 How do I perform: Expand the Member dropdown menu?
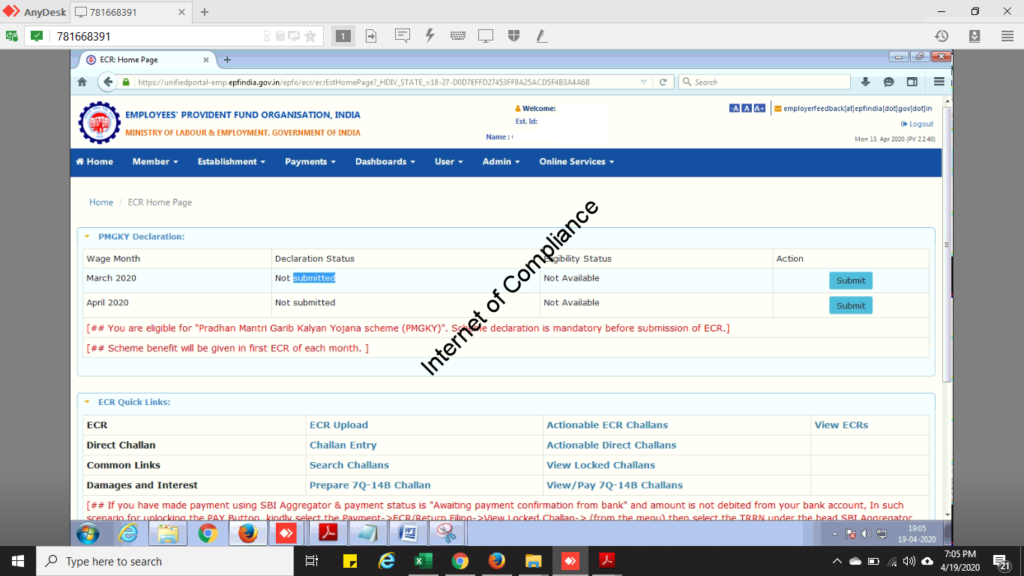(155, 161)
